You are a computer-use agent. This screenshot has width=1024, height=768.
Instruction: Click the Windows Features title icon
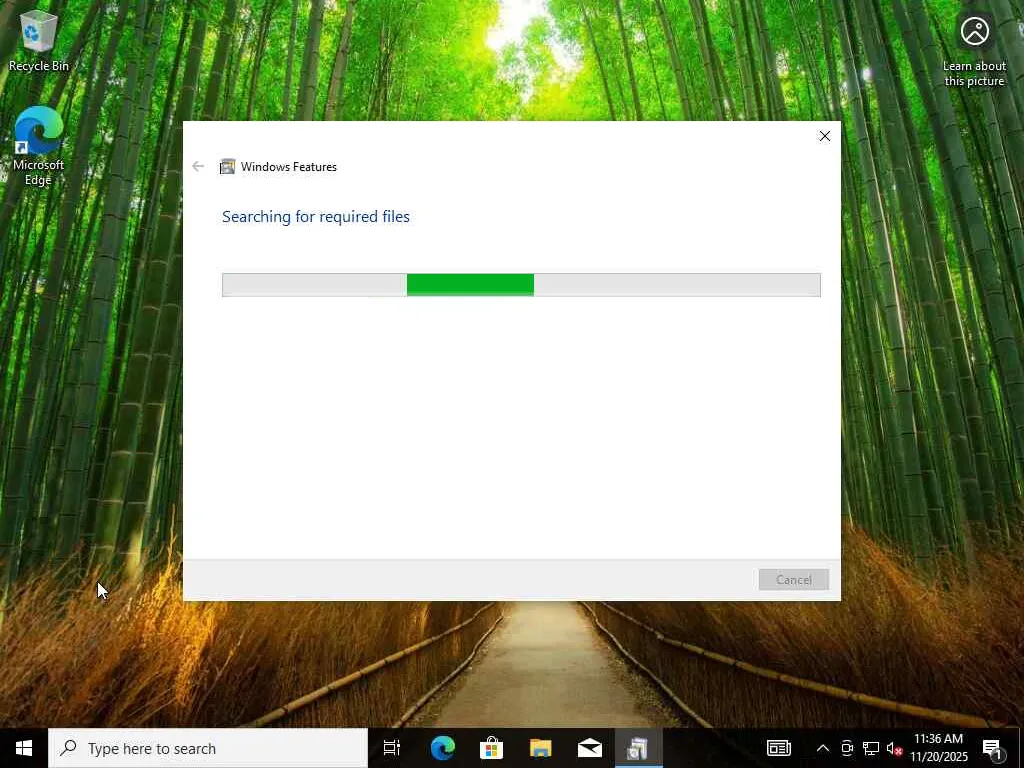pyautogui.click(x=227, y=167)
